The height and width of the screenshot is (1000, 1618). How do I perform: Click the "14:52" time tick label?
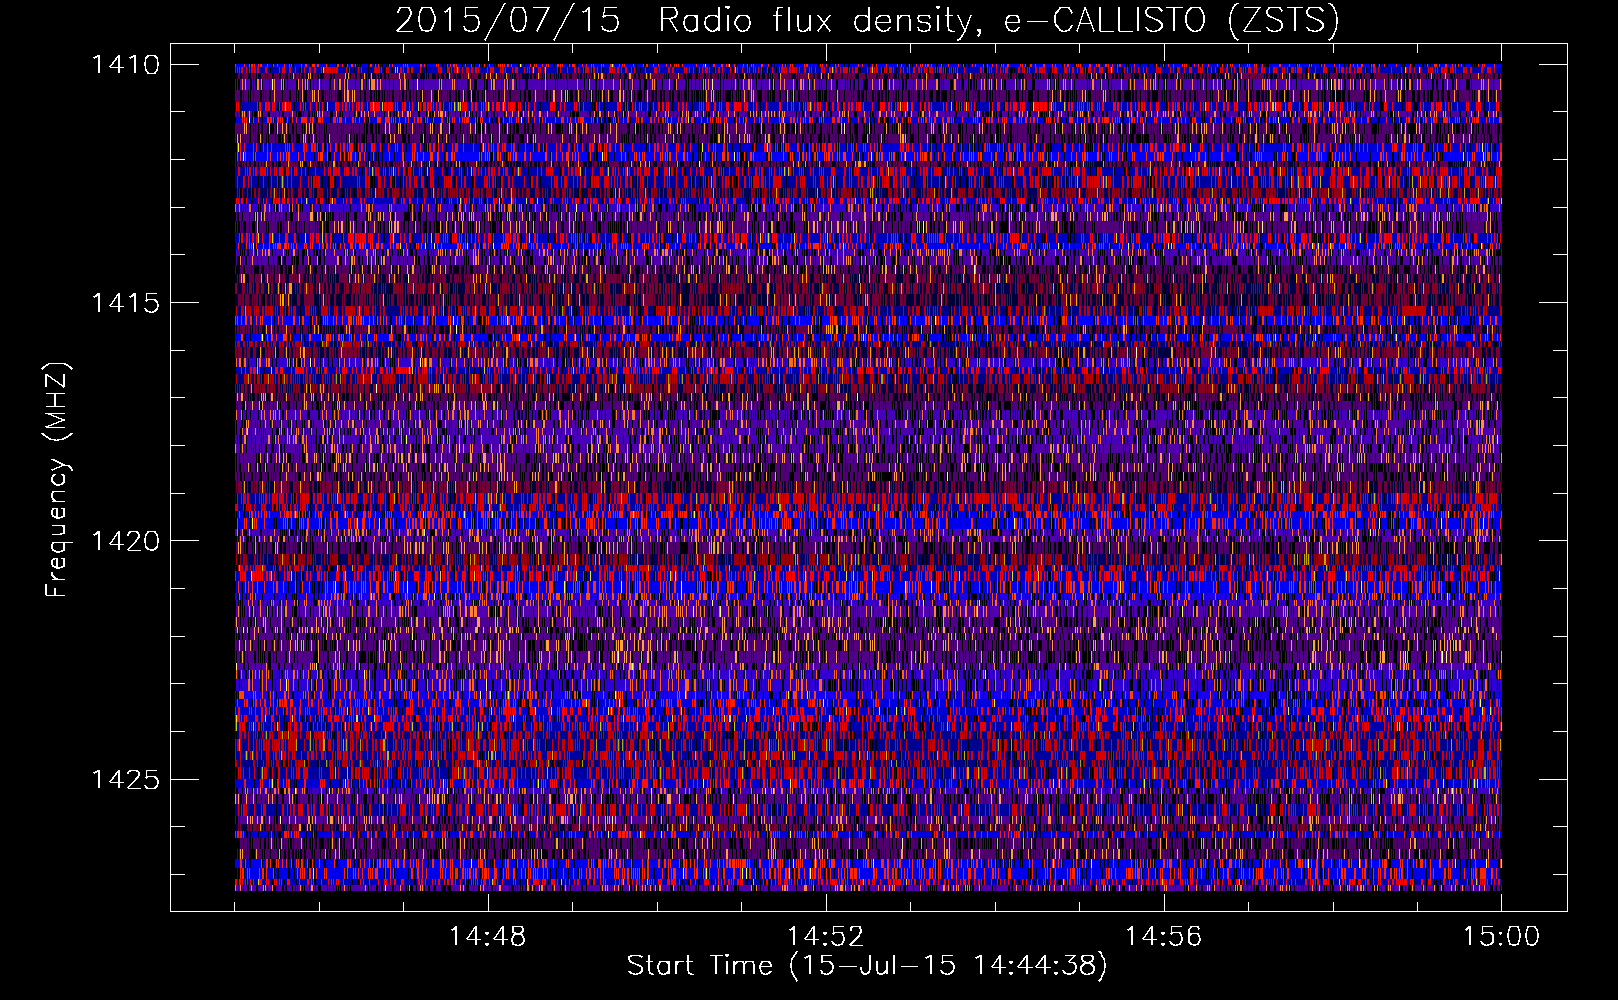click(825, 937)
